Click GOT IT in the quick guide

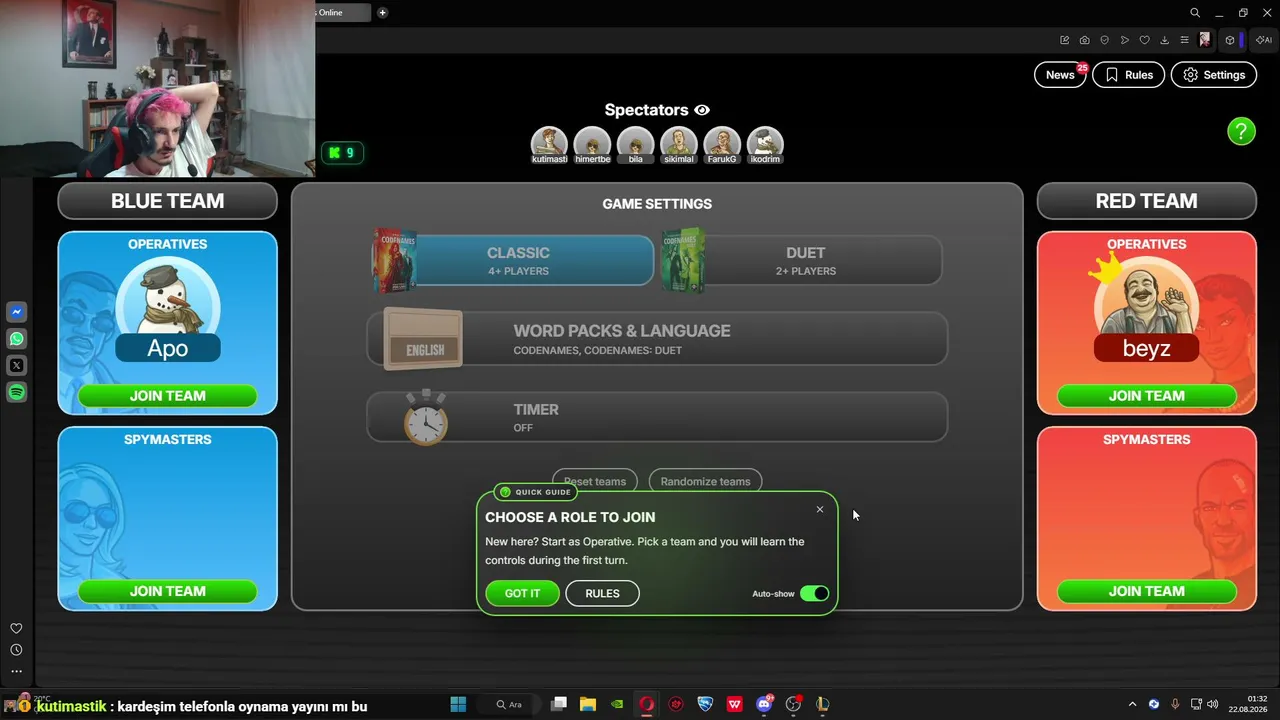(x=522, y=594)
